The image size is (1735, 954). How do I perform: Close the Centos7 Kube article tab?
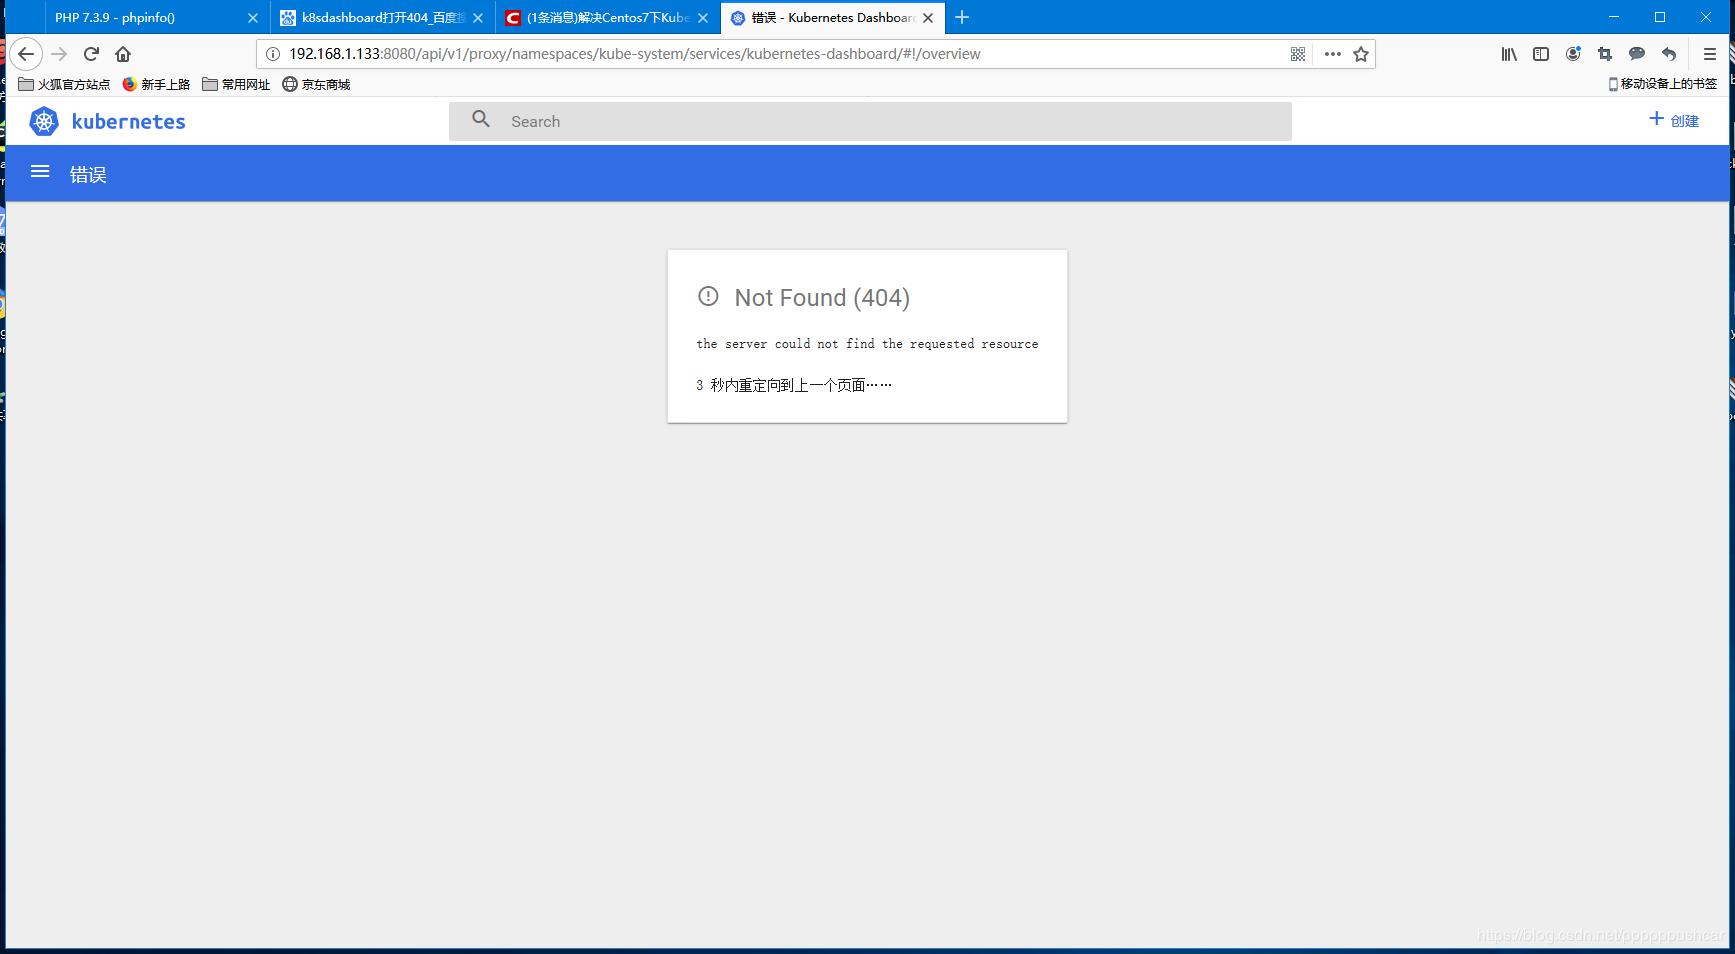click(x=703, y=18)
